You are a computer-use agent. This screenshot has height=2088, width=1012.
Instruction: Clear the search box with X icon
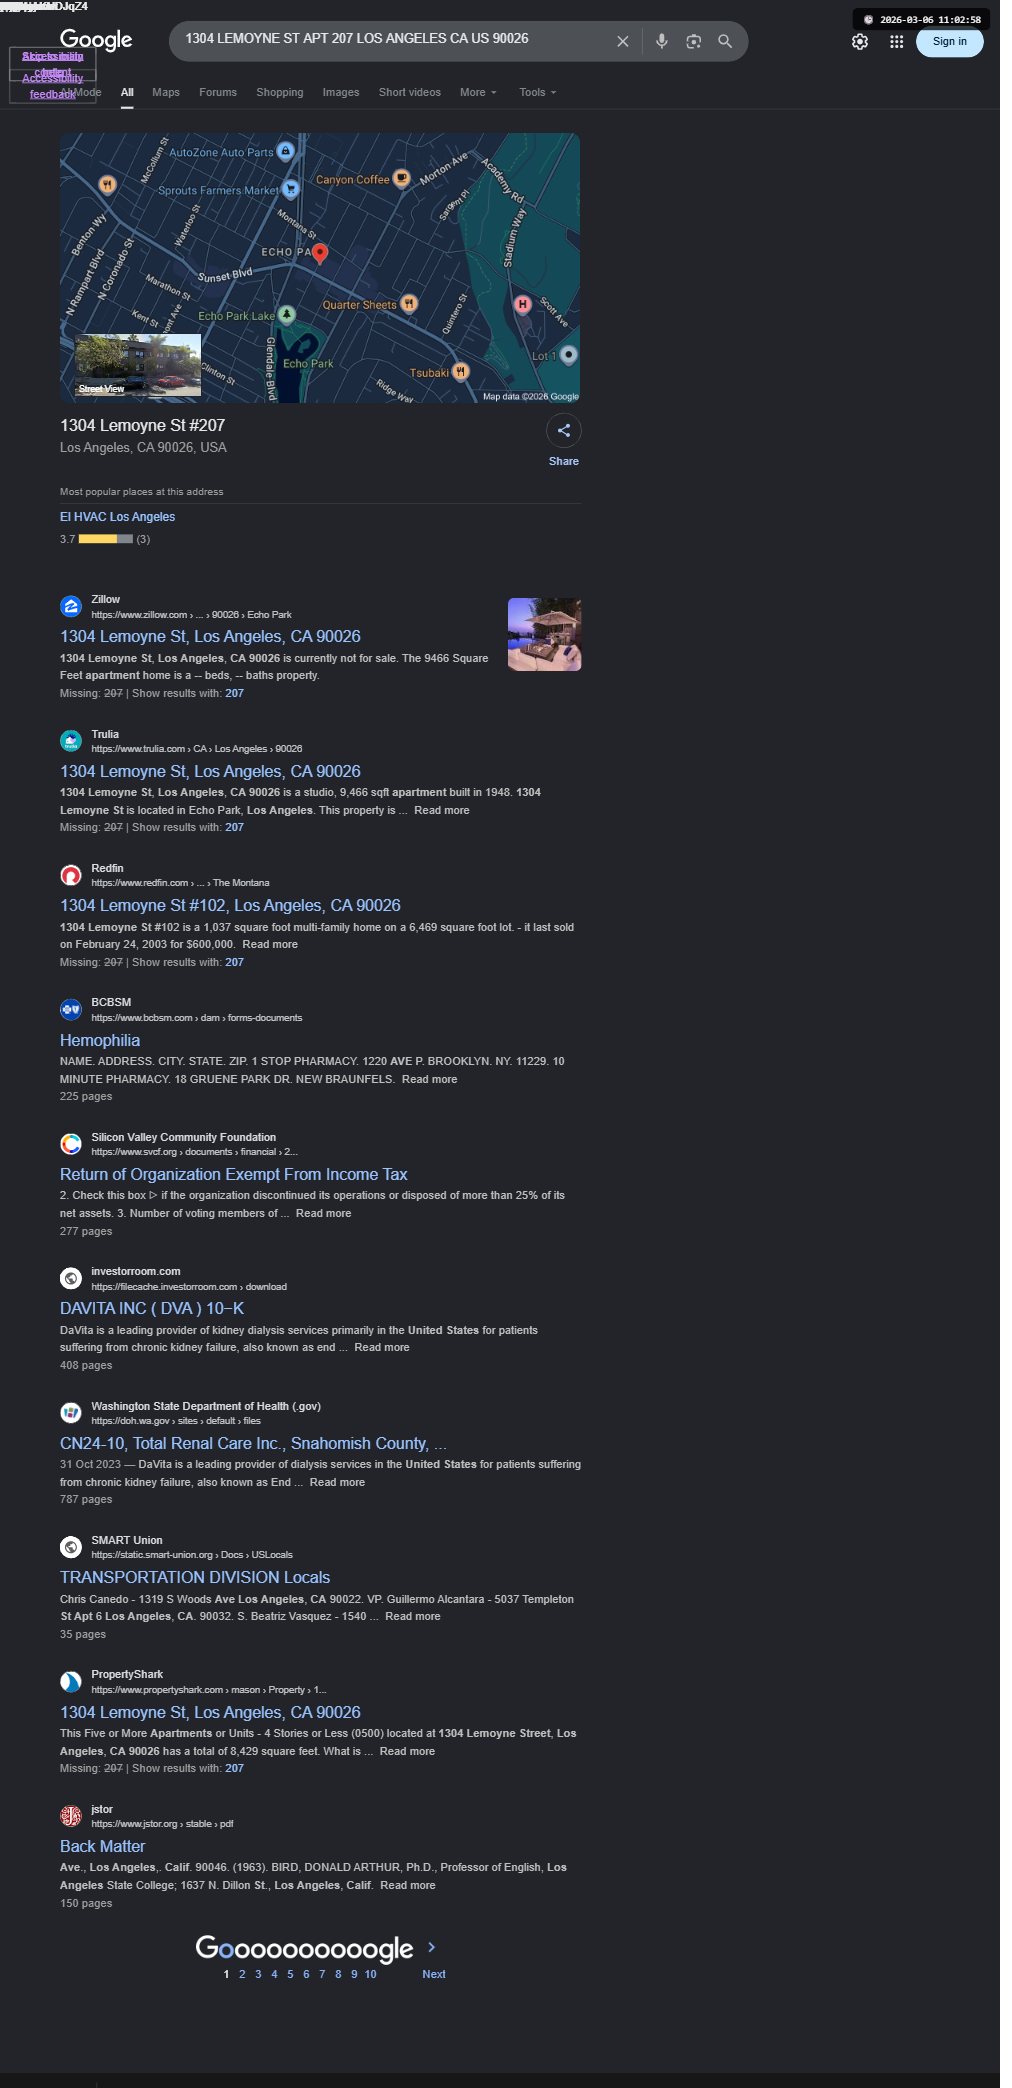622,41
